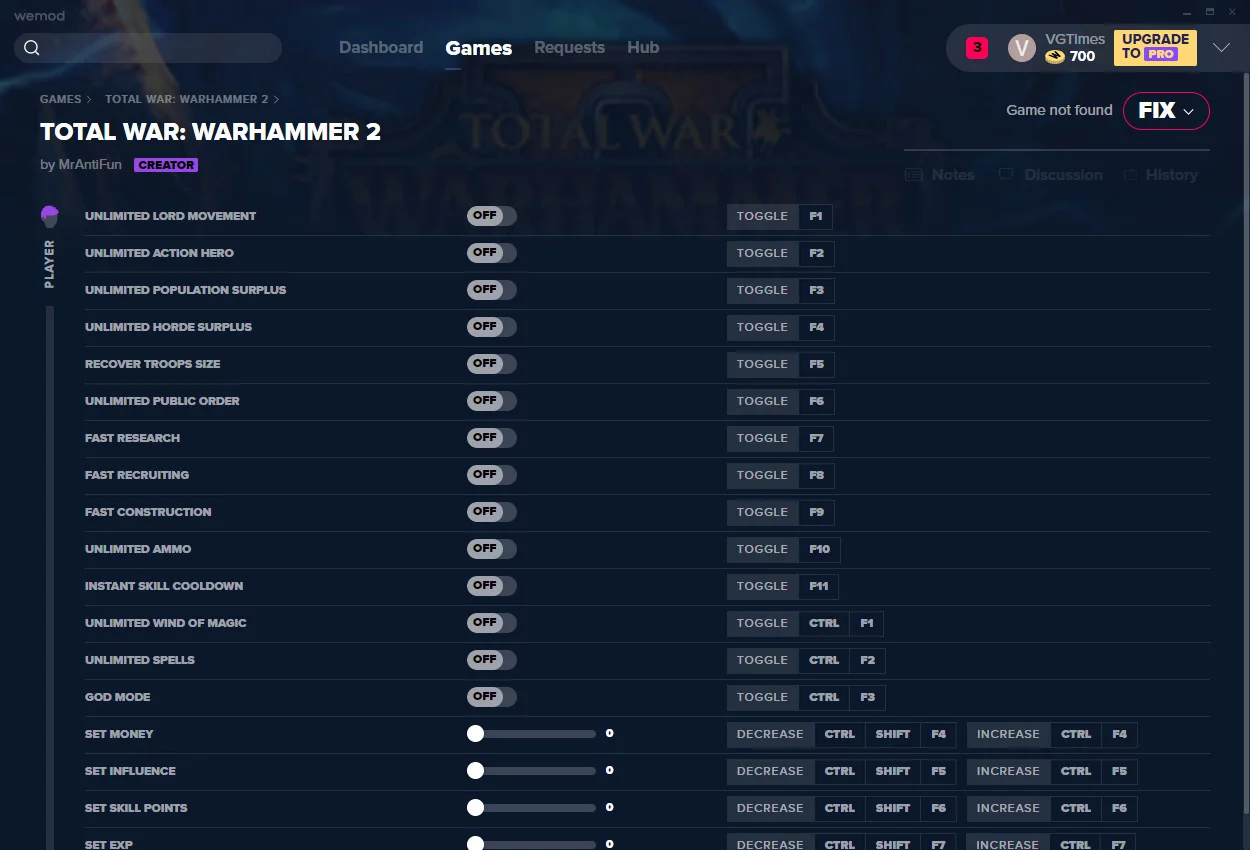Open the Hub tab
Screen dimensions: 1250x850
[x=643, y=48]
